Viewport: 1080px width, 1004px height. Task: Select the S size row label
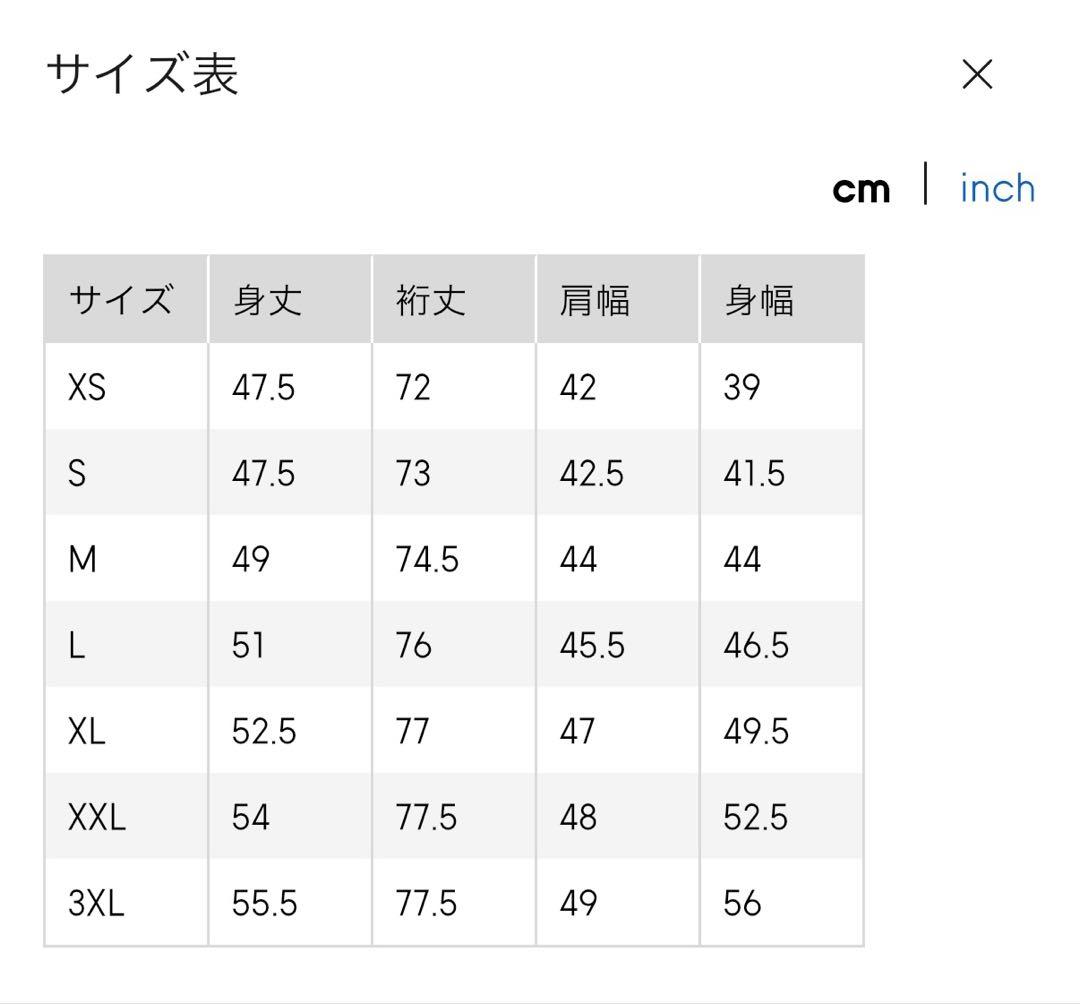[x=77, y=473]
